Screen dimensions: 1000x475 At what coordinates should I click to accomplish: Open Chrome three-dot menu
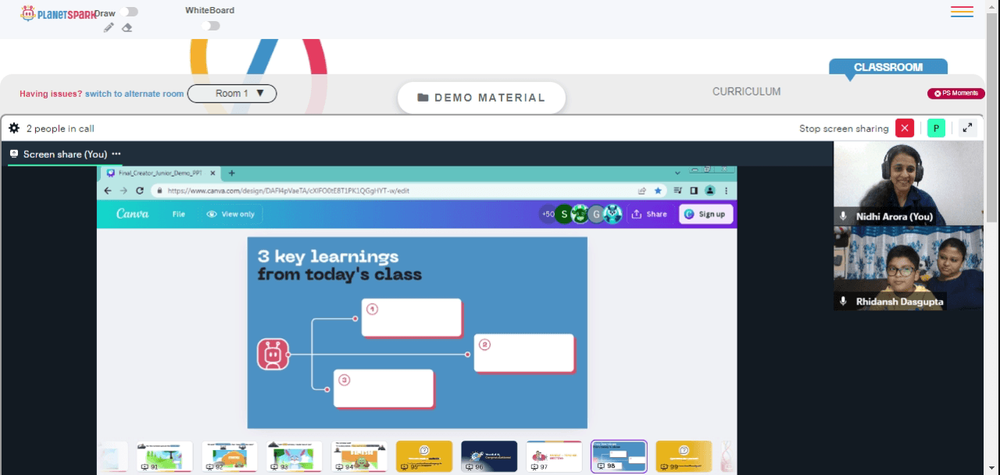tap(726, 191)
